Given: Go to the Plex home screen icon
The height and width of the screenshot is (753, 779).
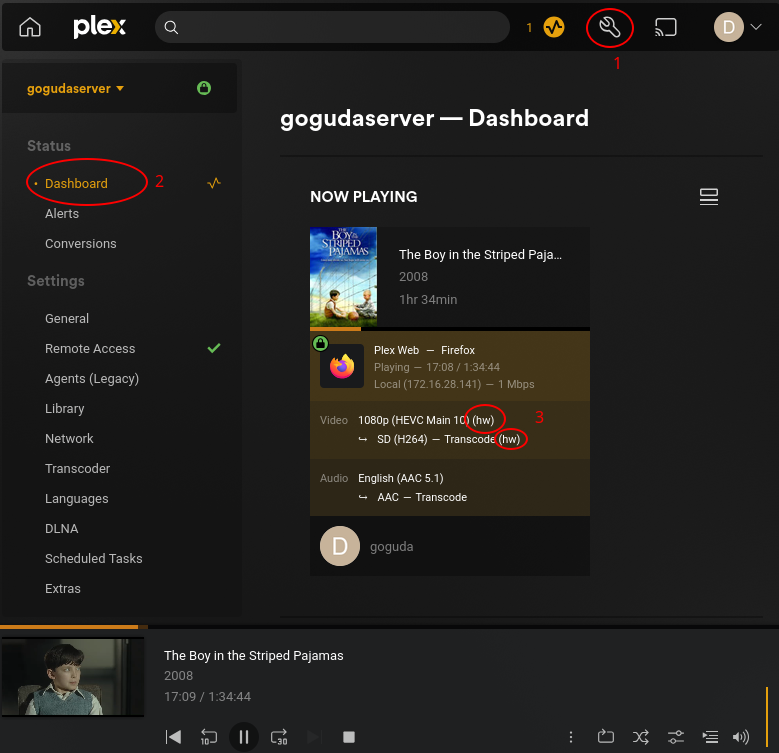Looking at the screenshot, I should click(x=30, y=27).
